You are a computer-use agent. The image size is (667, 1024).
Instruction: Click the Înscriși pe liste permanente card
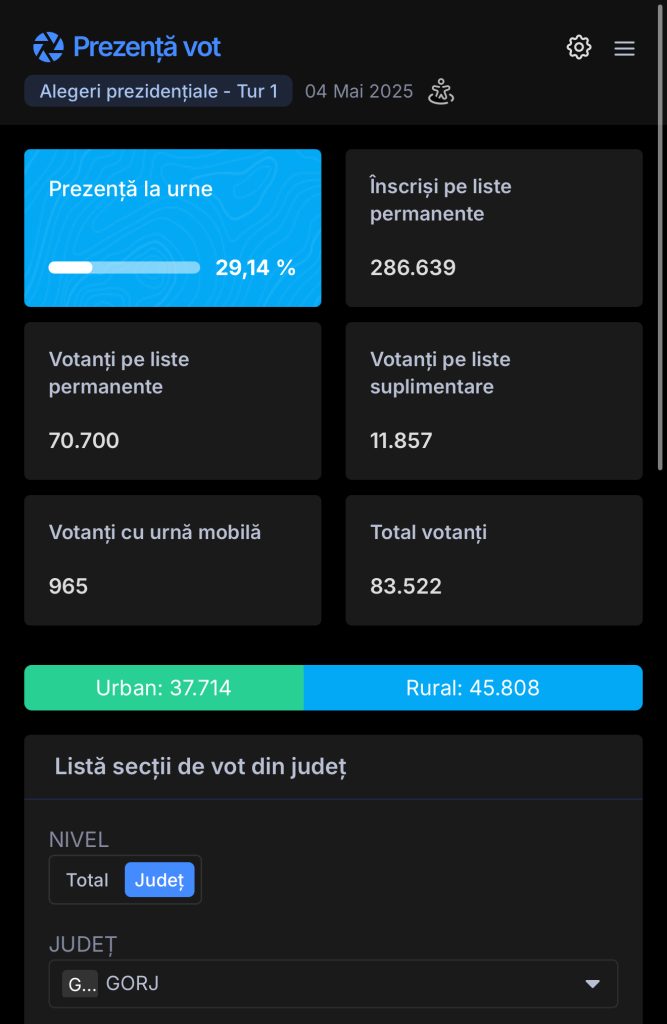coord(494,228)
